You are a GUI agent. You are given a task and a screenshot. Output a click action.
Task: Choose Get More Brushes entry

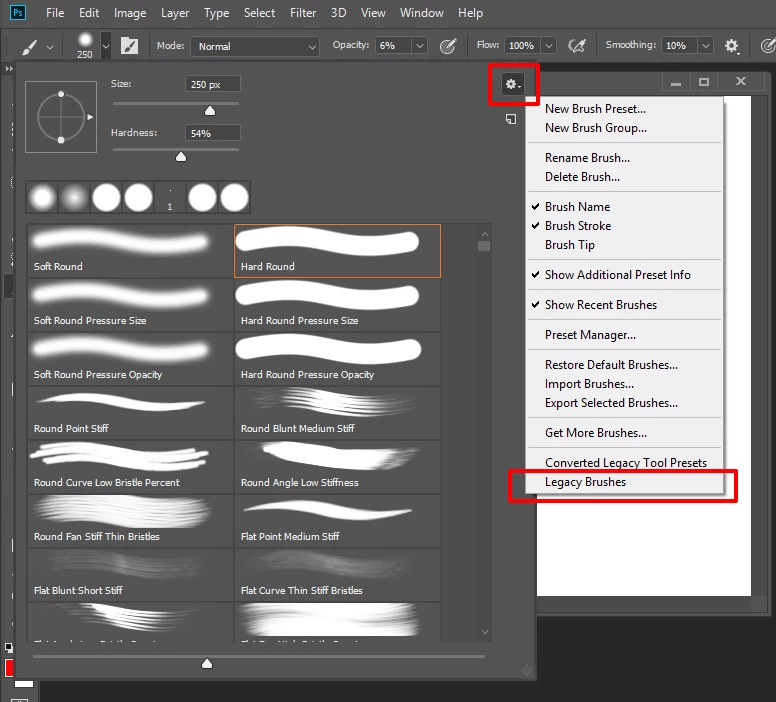coord(624,433)
